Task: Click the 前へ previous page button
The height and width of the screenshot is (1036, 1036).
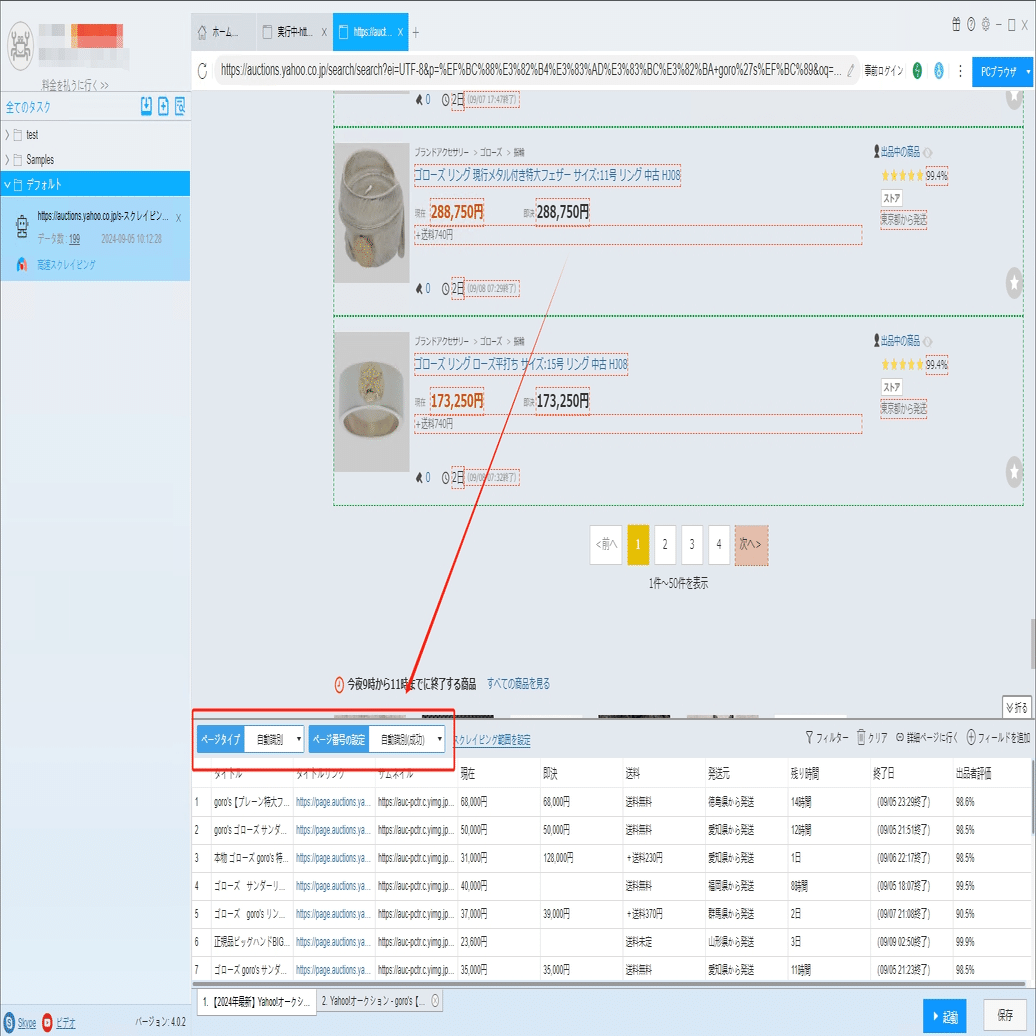Action: pyautogui.click(x=606, y=544)
